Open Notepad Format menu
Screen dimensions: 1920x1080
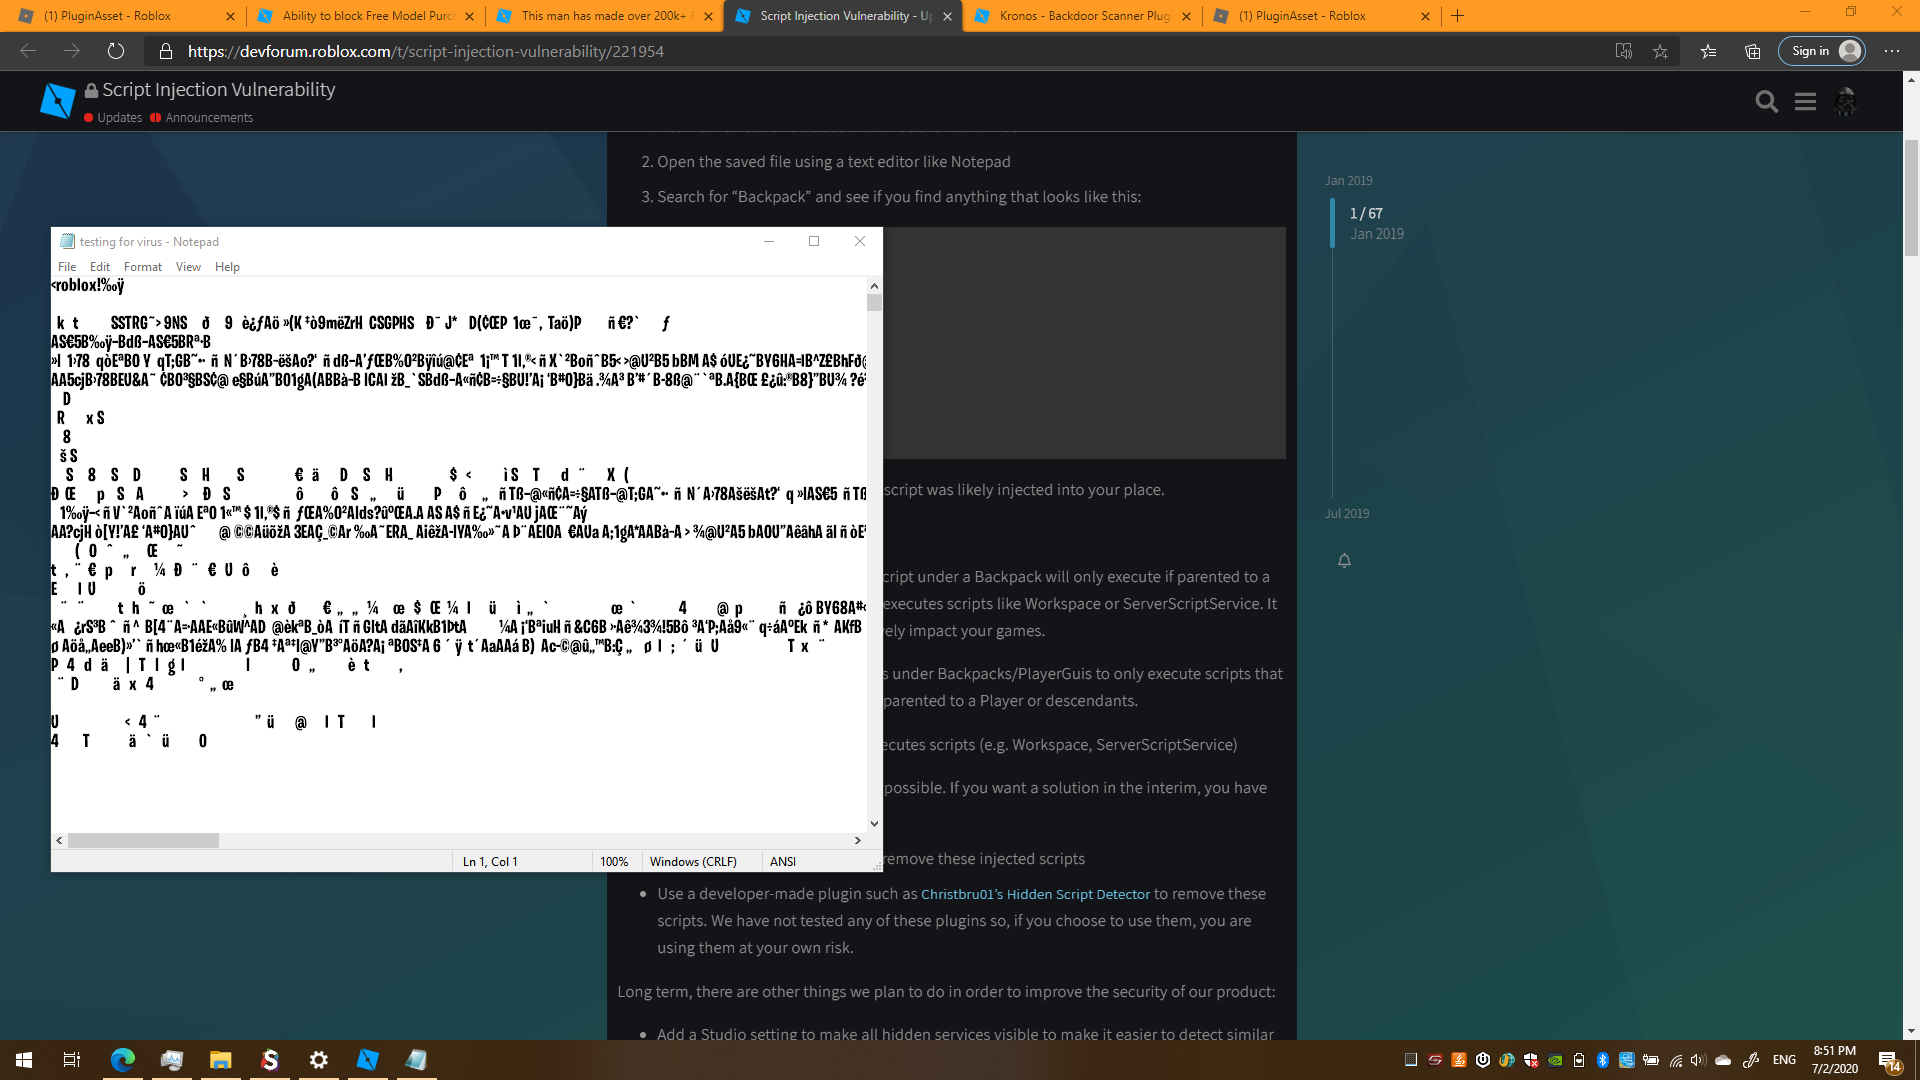[143, 267]
